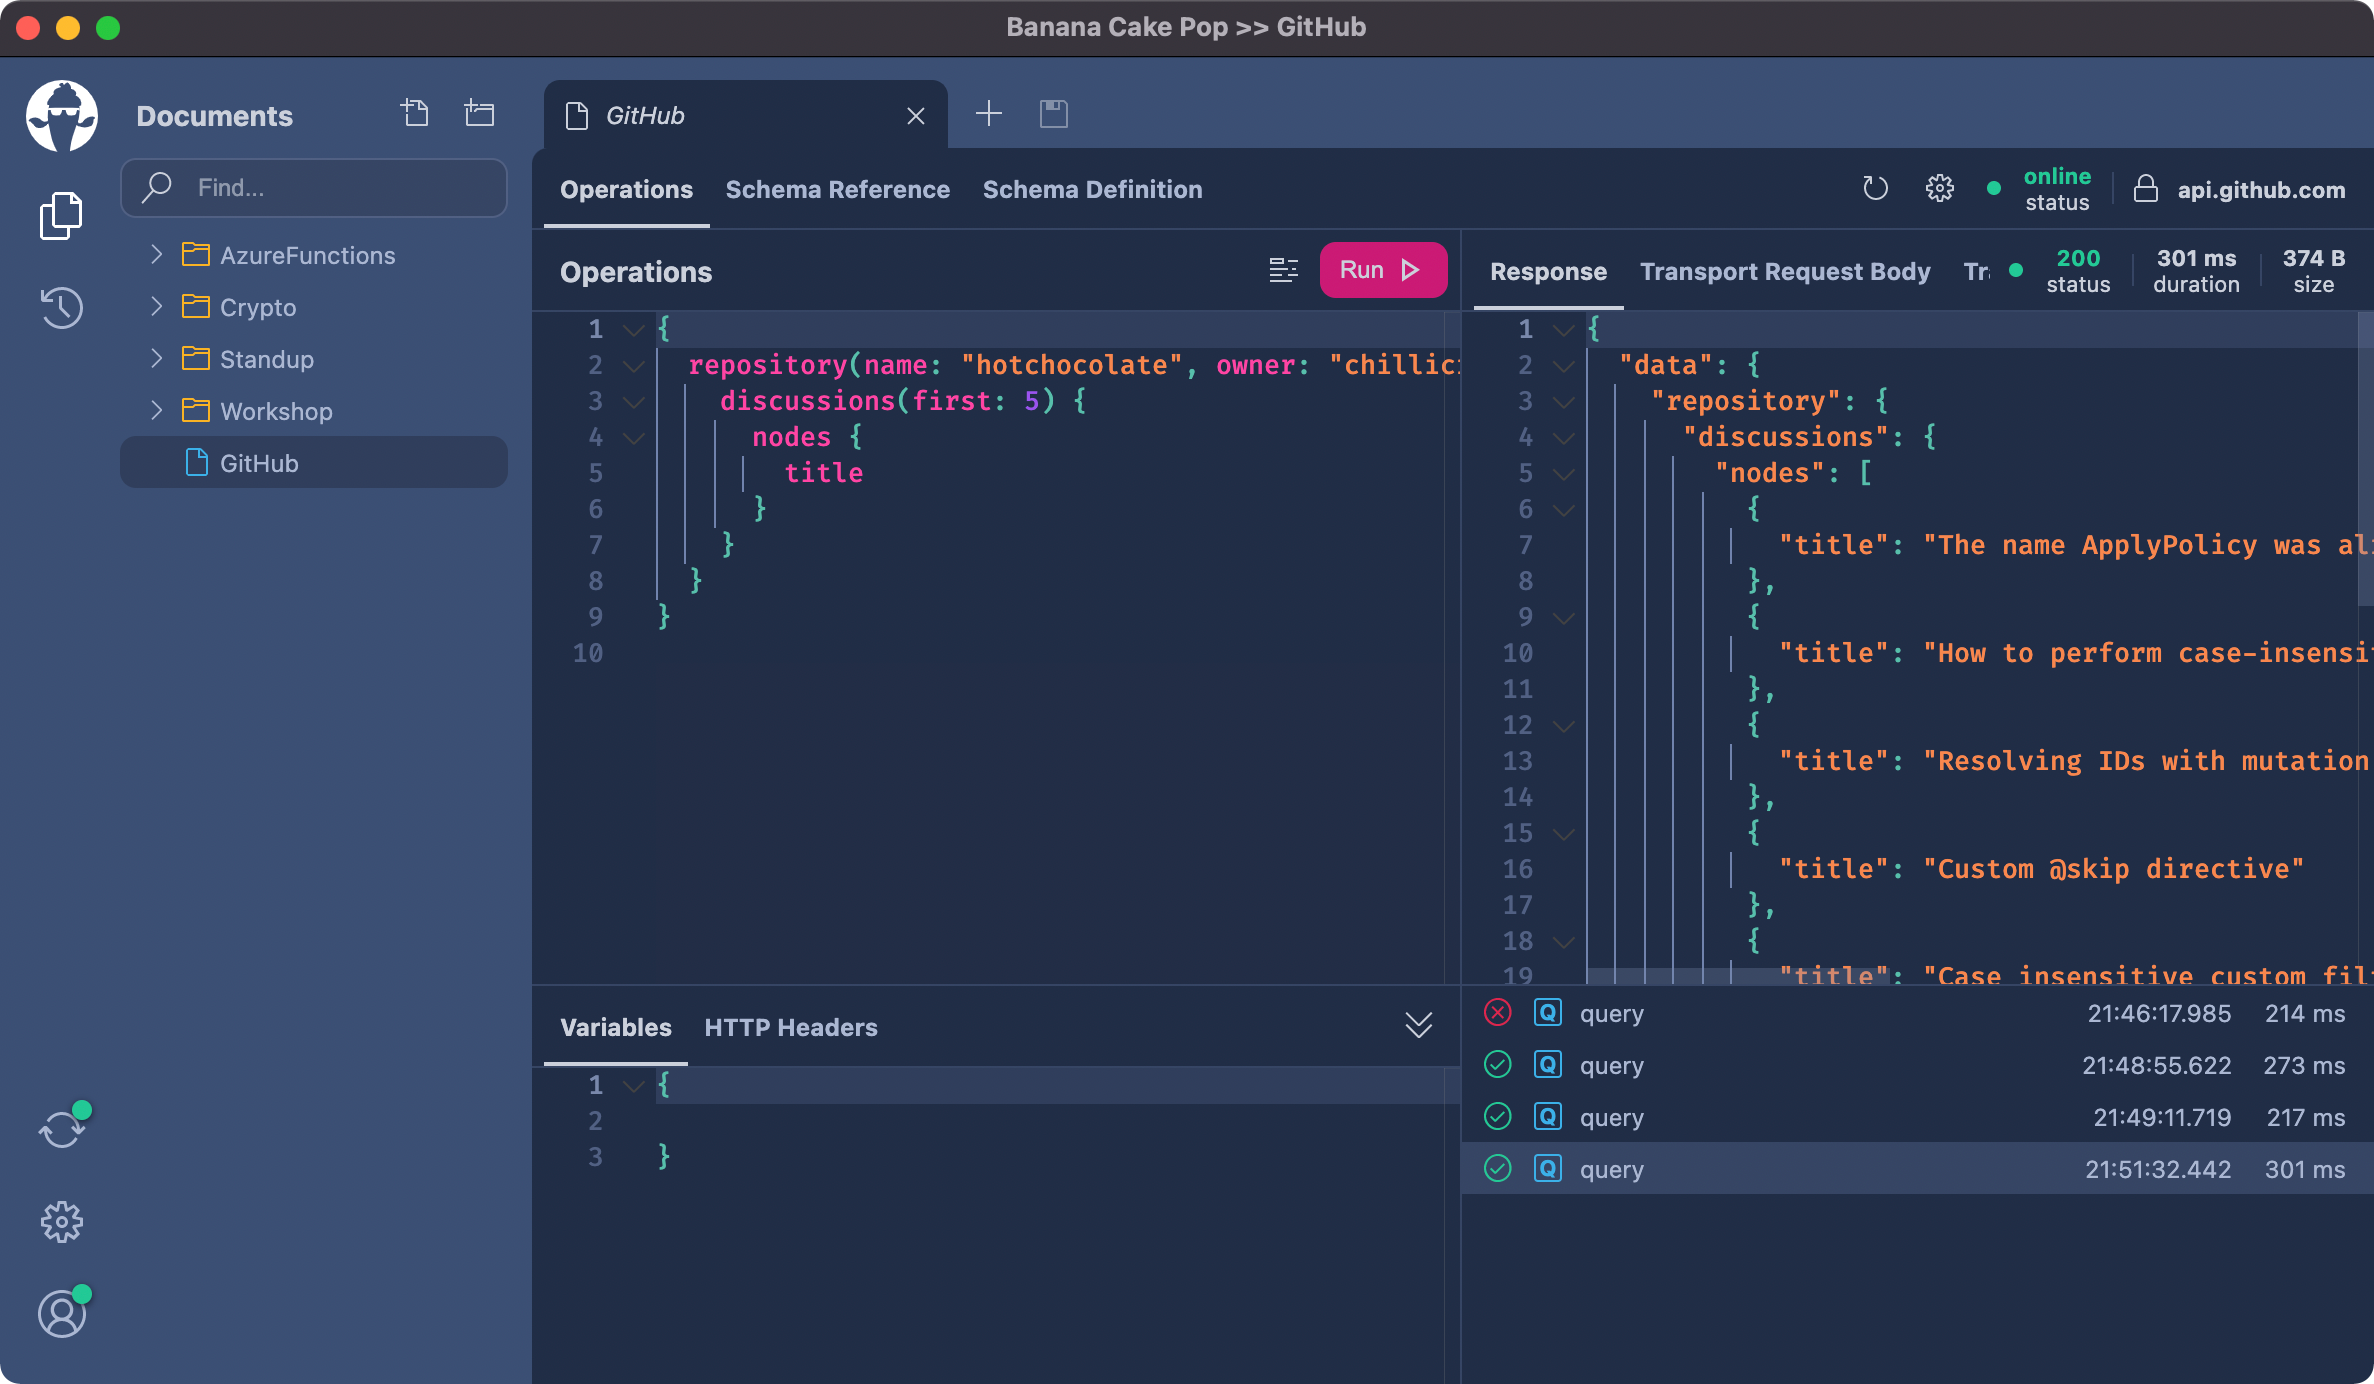Image resolution: width=2374 pixels, height=1384 pixels.
Task: Open the Transport Request Body tab
Action: click(x=1784, y=272)
